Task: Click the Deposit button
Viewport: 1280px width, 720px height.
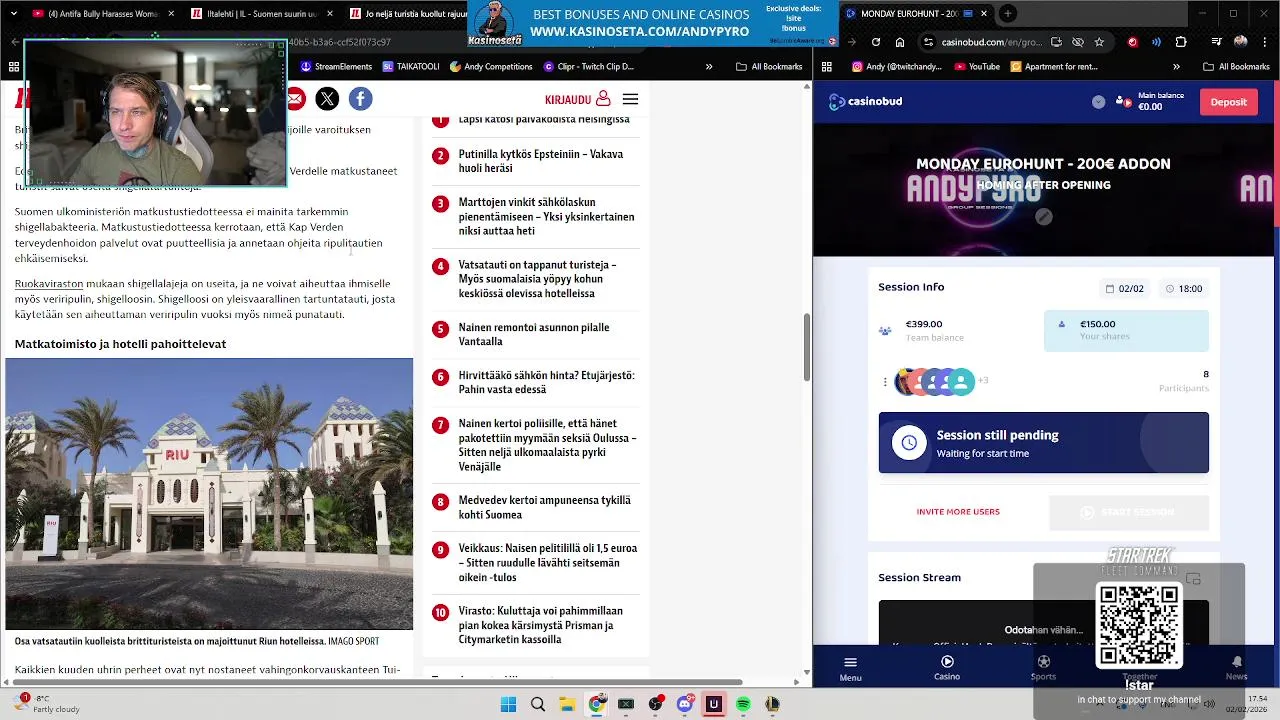Action: point(1228,102)
